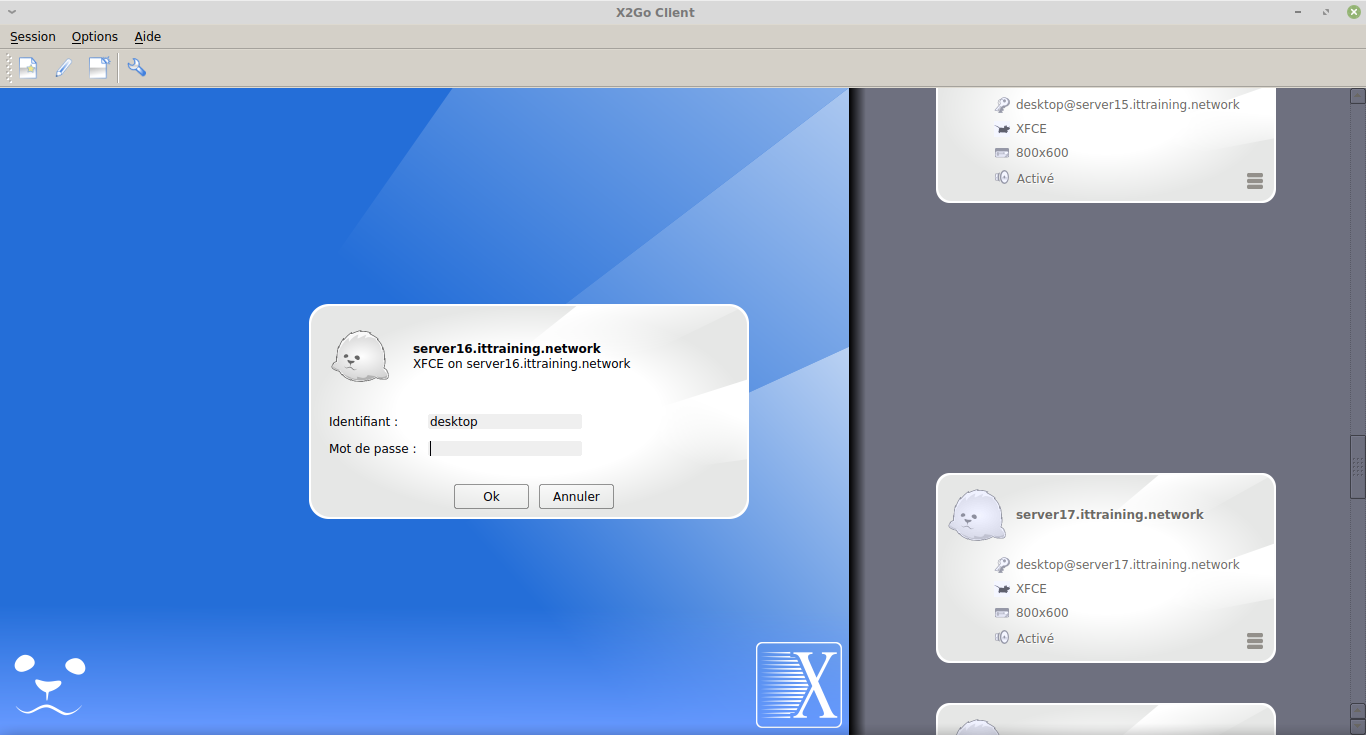1366x735 pixels.
Task: Click the seal avatar on server17 card
Action: pyautogui.click(x=976, y=516)
